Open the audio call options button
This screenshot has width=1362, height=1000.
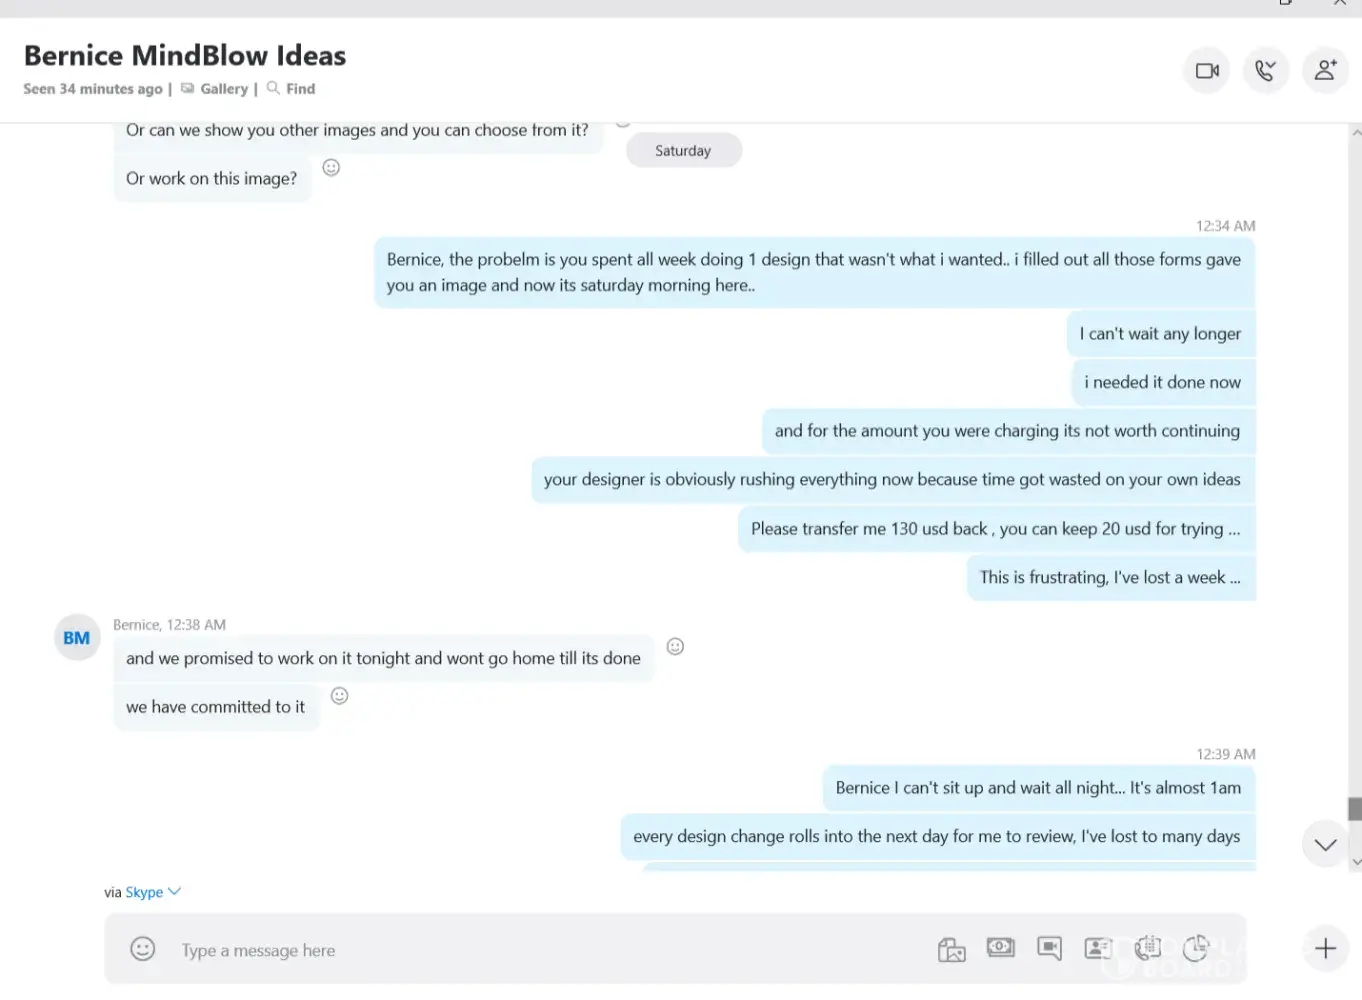tap(1265, 71)
